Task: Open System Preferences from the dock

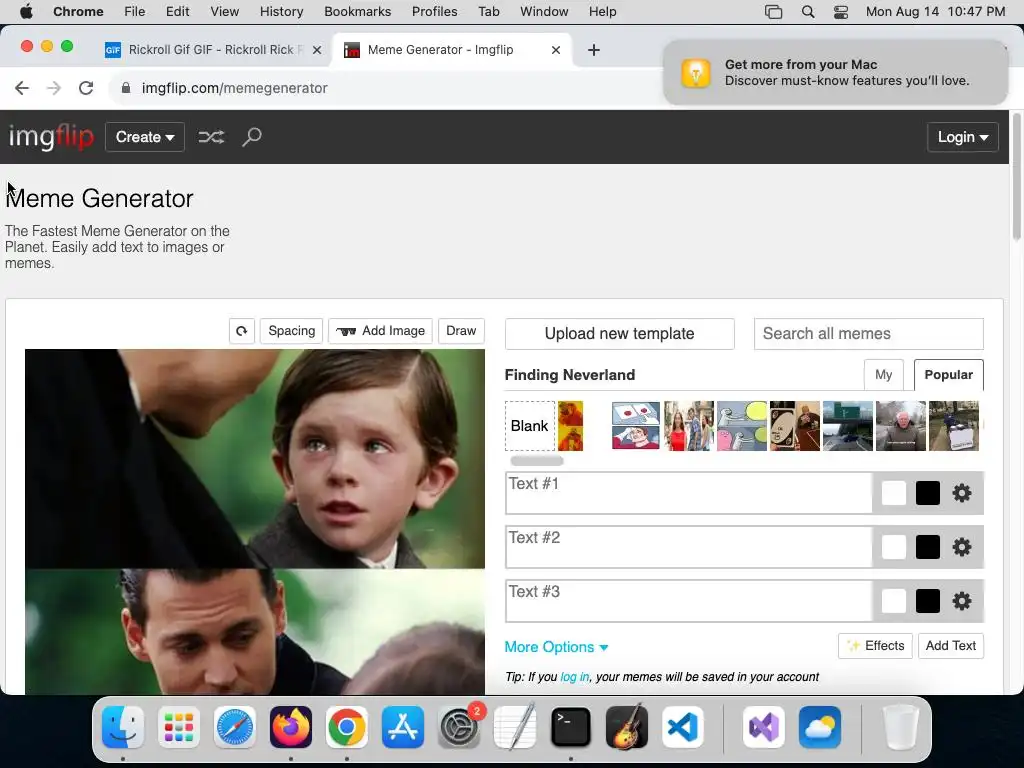Action: coord(458,727)
